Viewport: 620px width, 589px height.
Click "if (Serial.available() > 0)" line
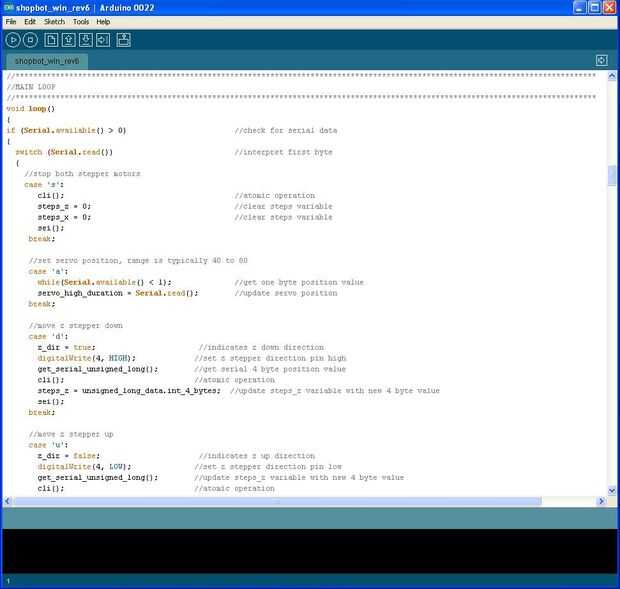pyautogui.click(x=66, y=130)
